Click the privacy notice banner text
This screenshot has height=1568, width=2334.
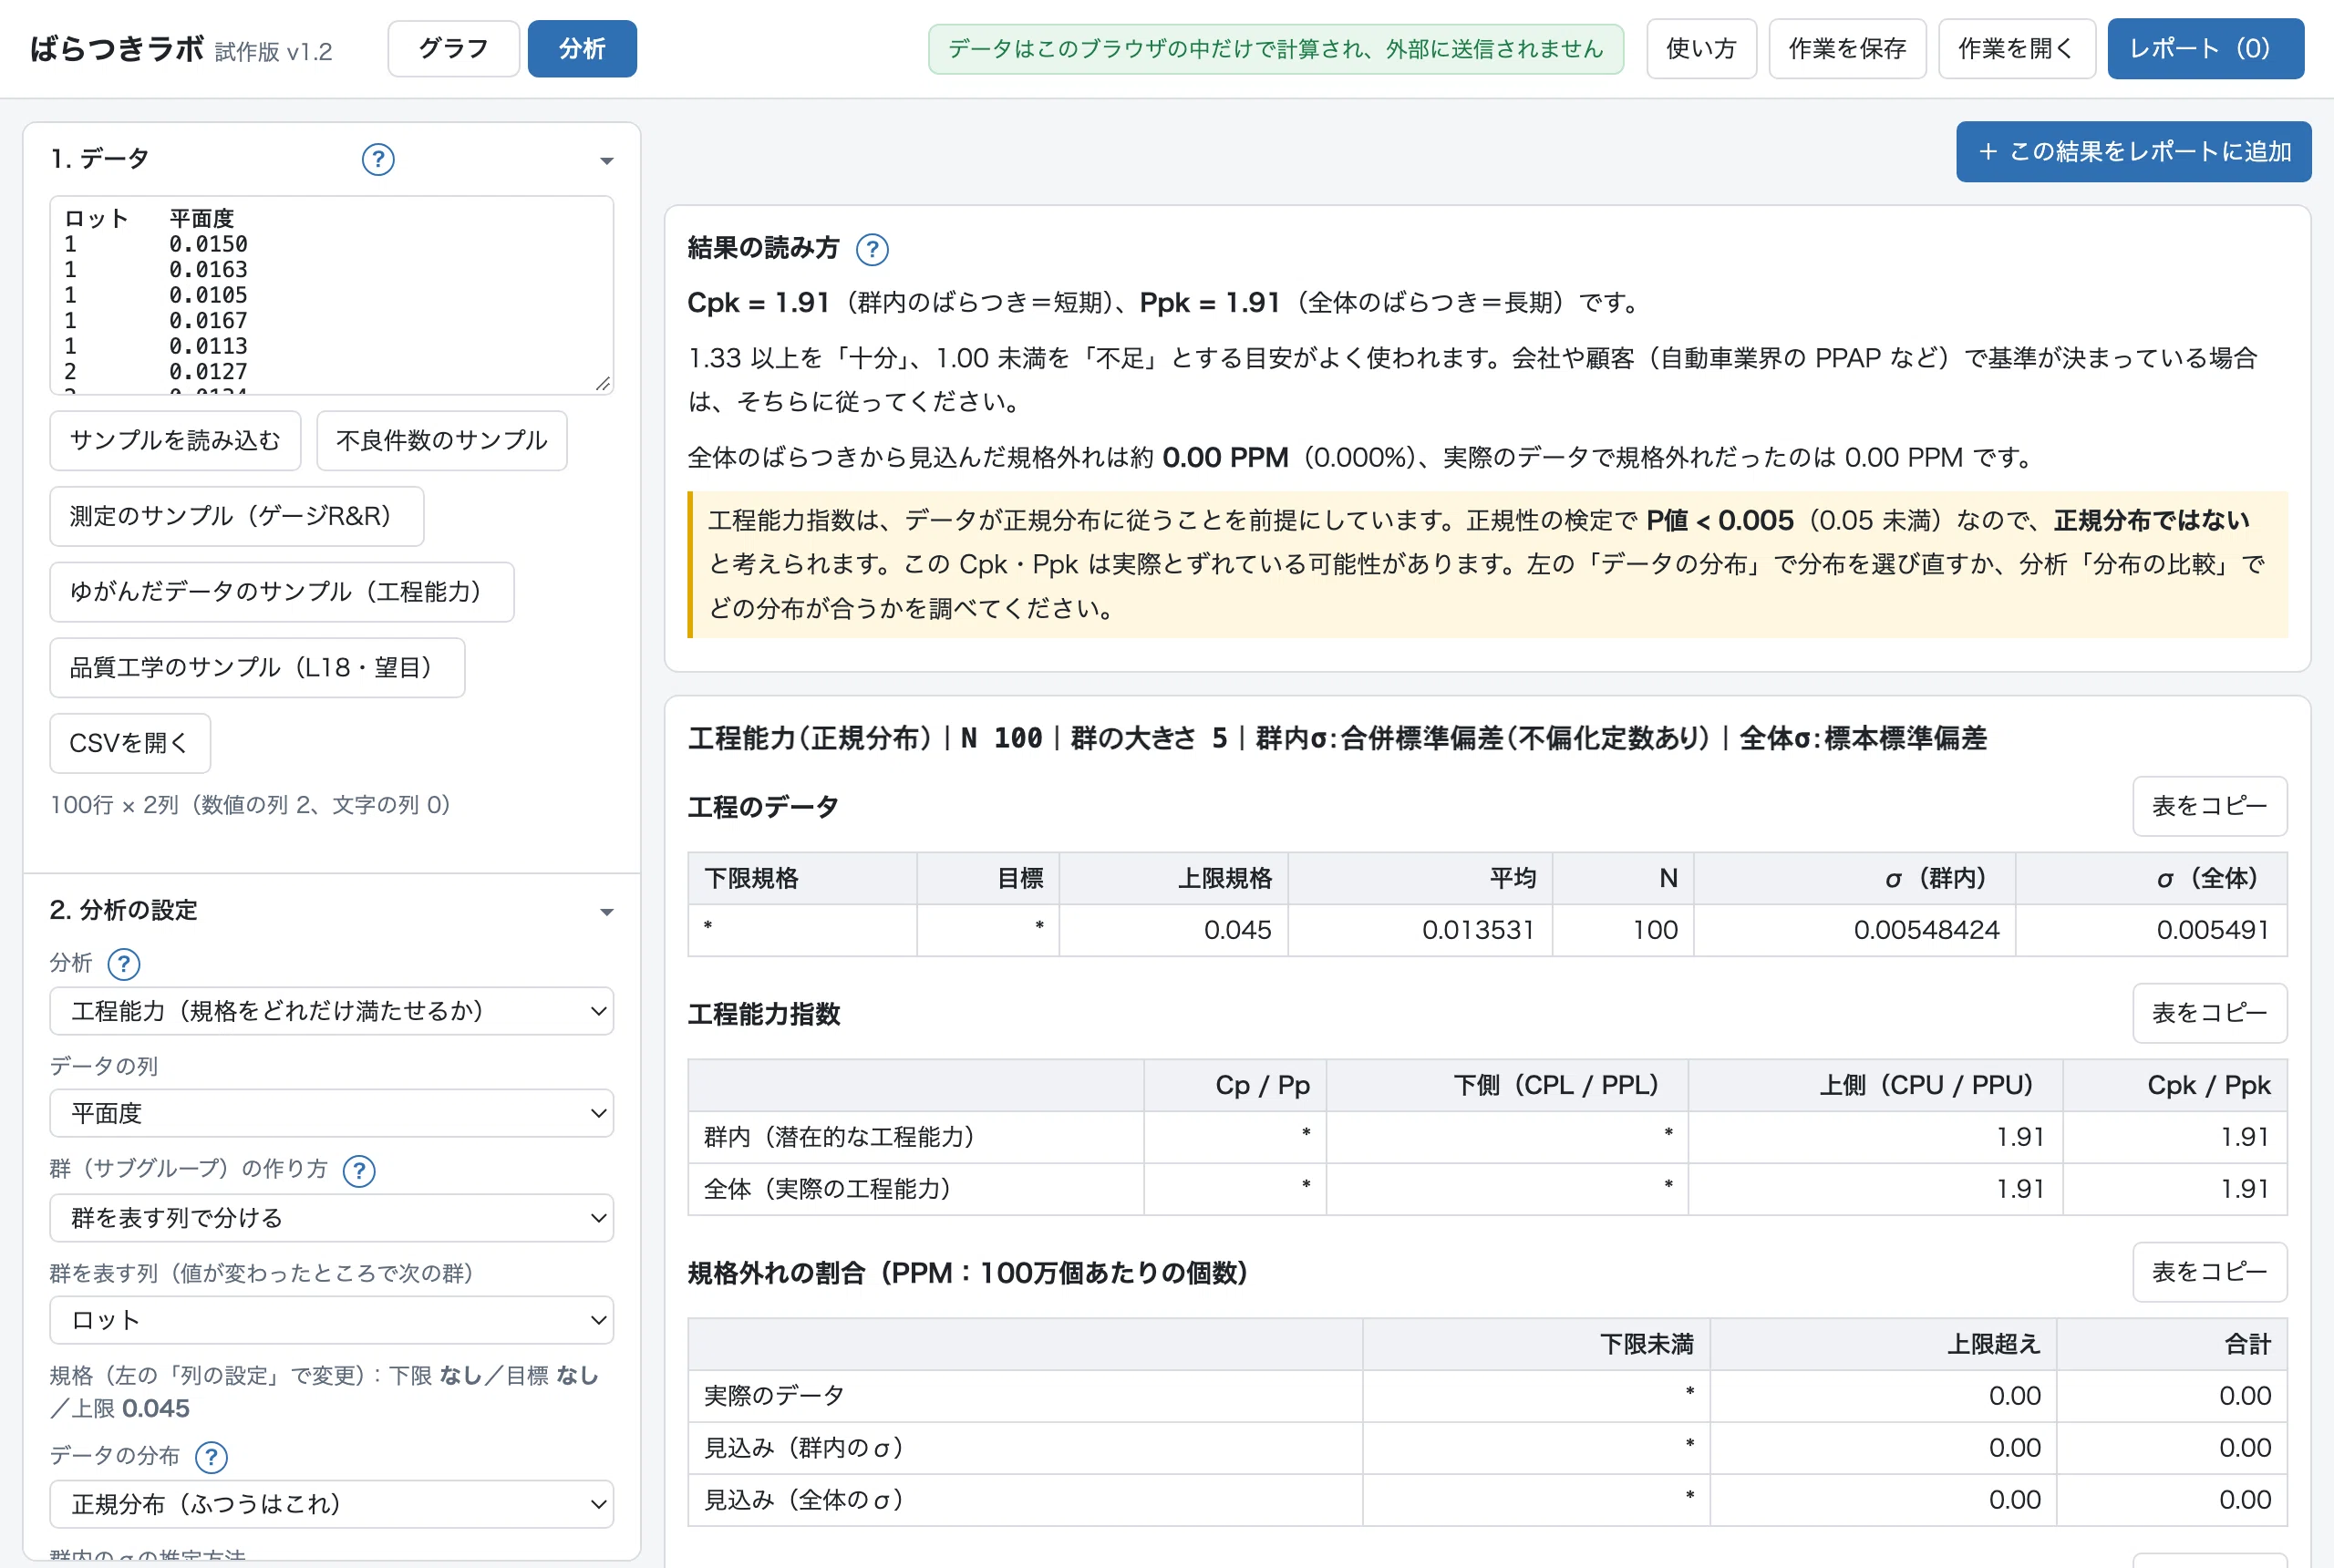click(1275, 49)
